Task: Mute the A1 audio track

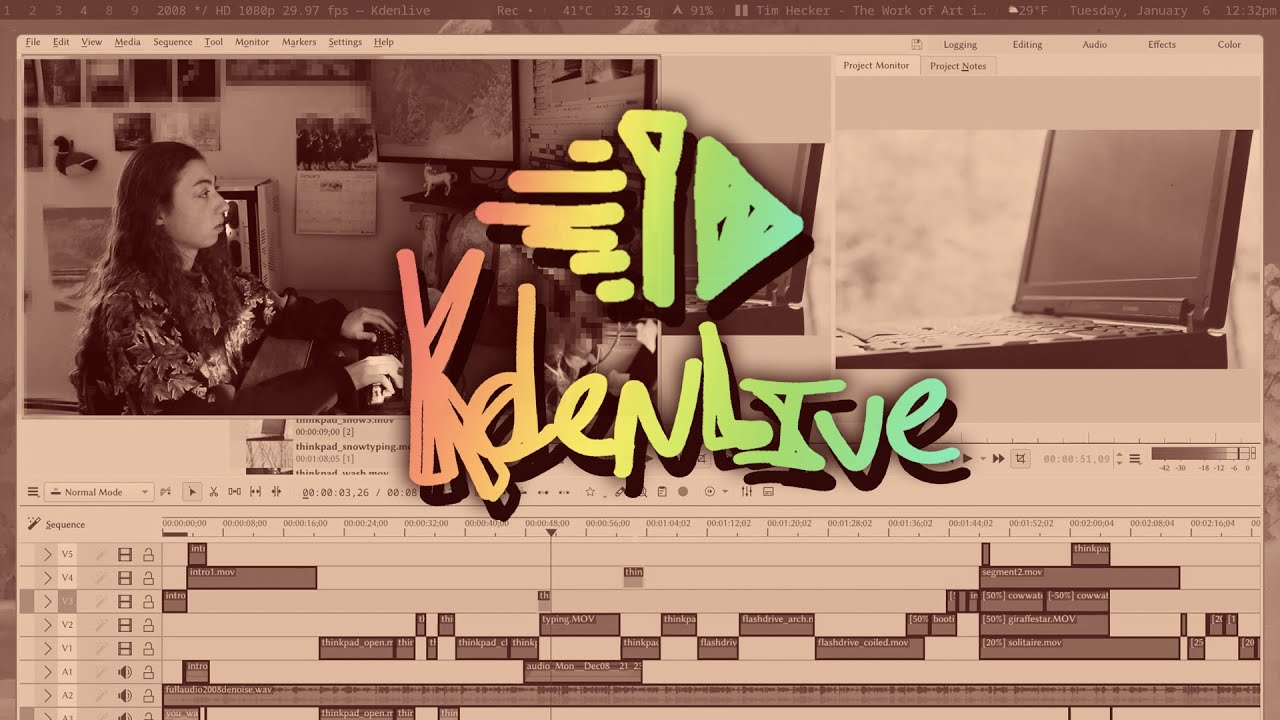Action: click(x=125, y=672)
